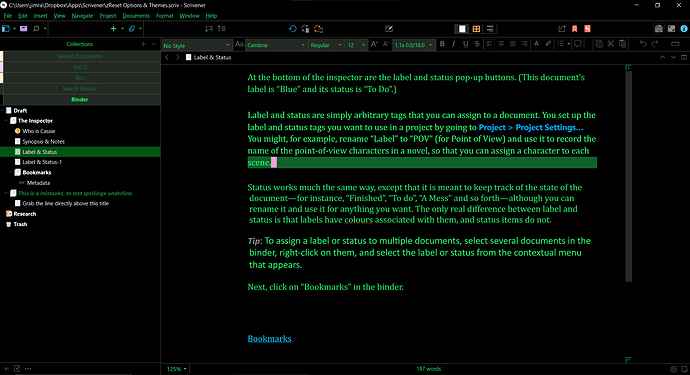Toggle Underline formatting

[466, 44]
